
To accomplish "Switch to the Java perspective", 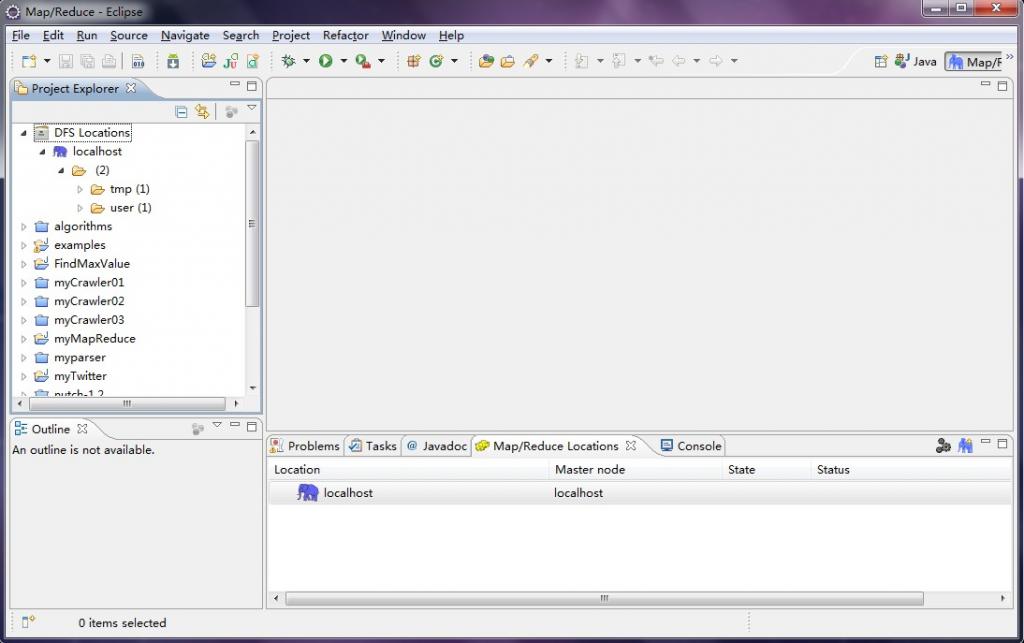I will coord(916,61).
